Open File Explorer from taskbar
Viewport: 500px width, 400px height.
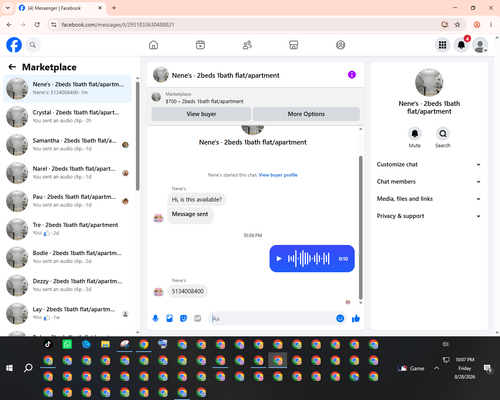click(105, 344)
